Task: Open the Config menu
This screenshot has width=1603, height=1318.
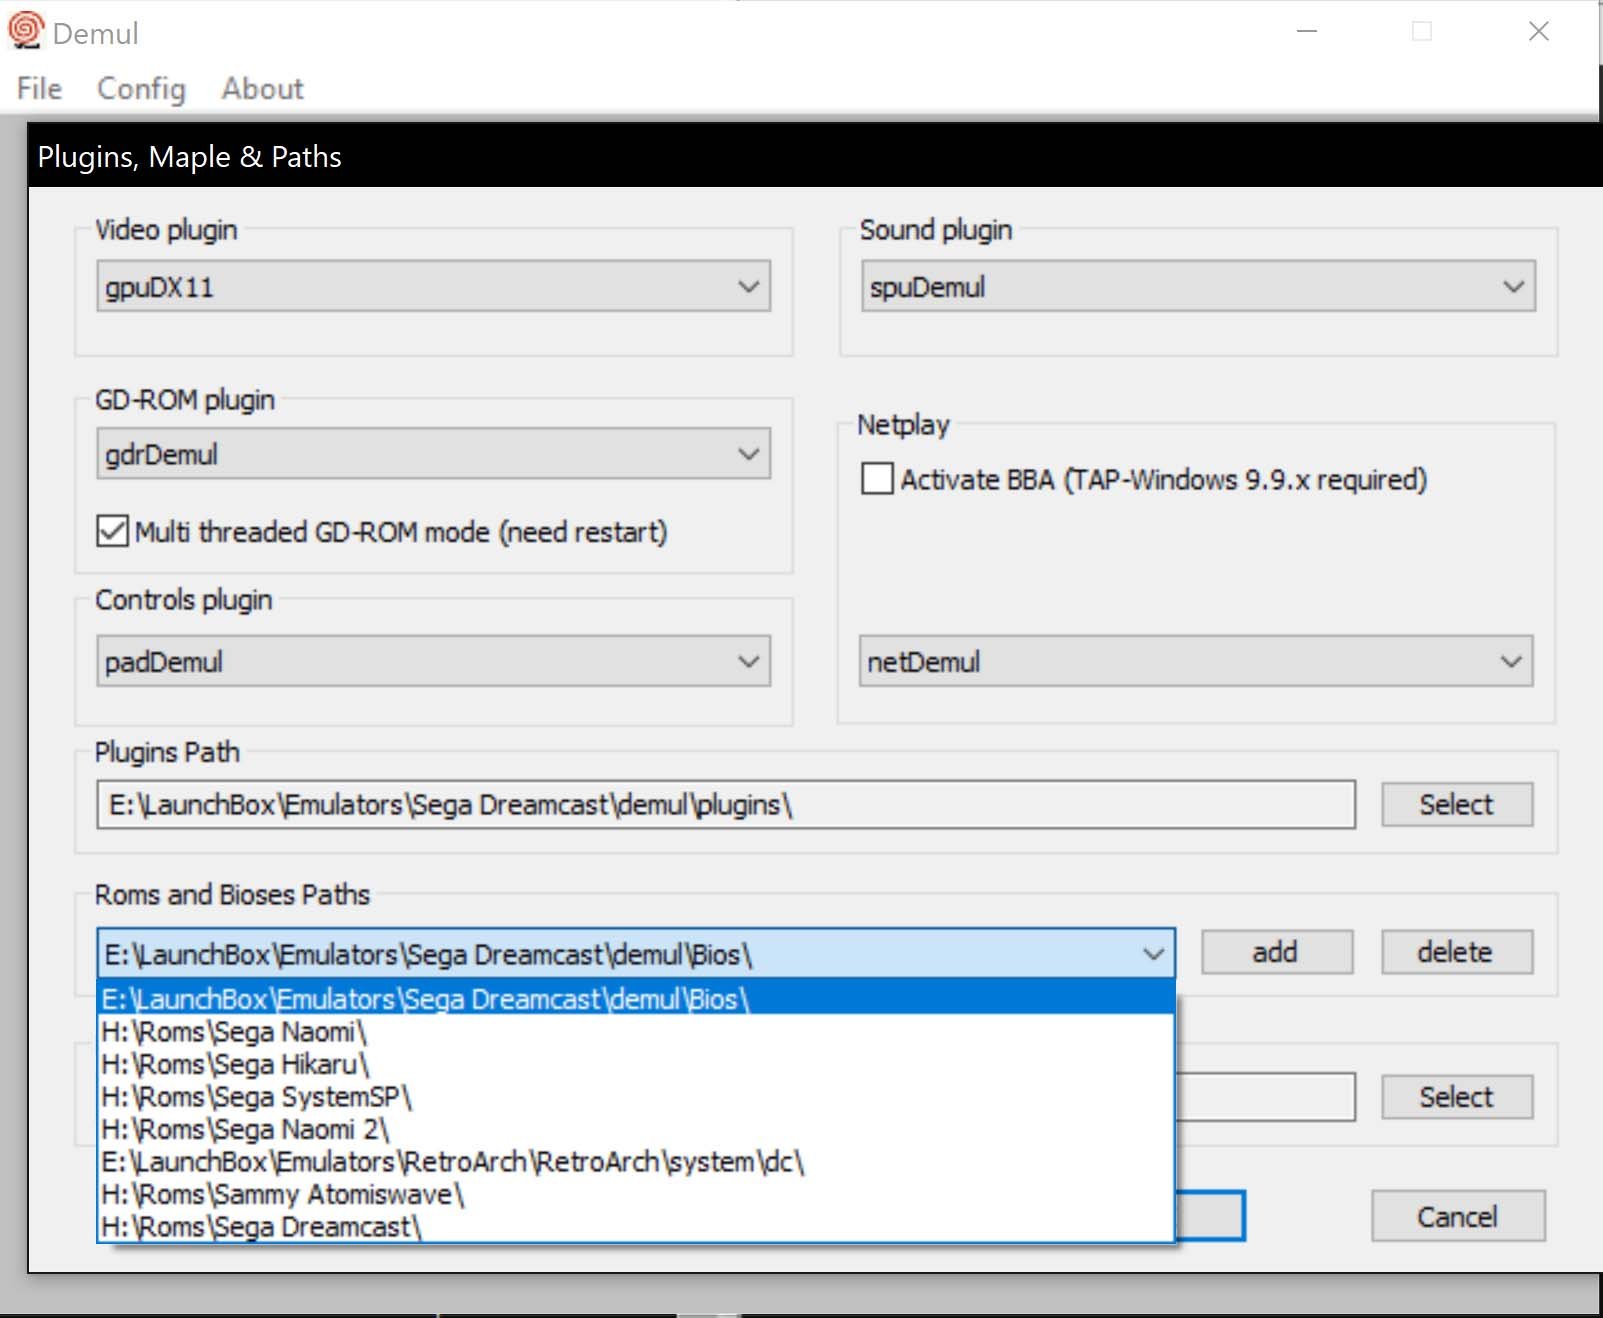Action: [141, 89]
